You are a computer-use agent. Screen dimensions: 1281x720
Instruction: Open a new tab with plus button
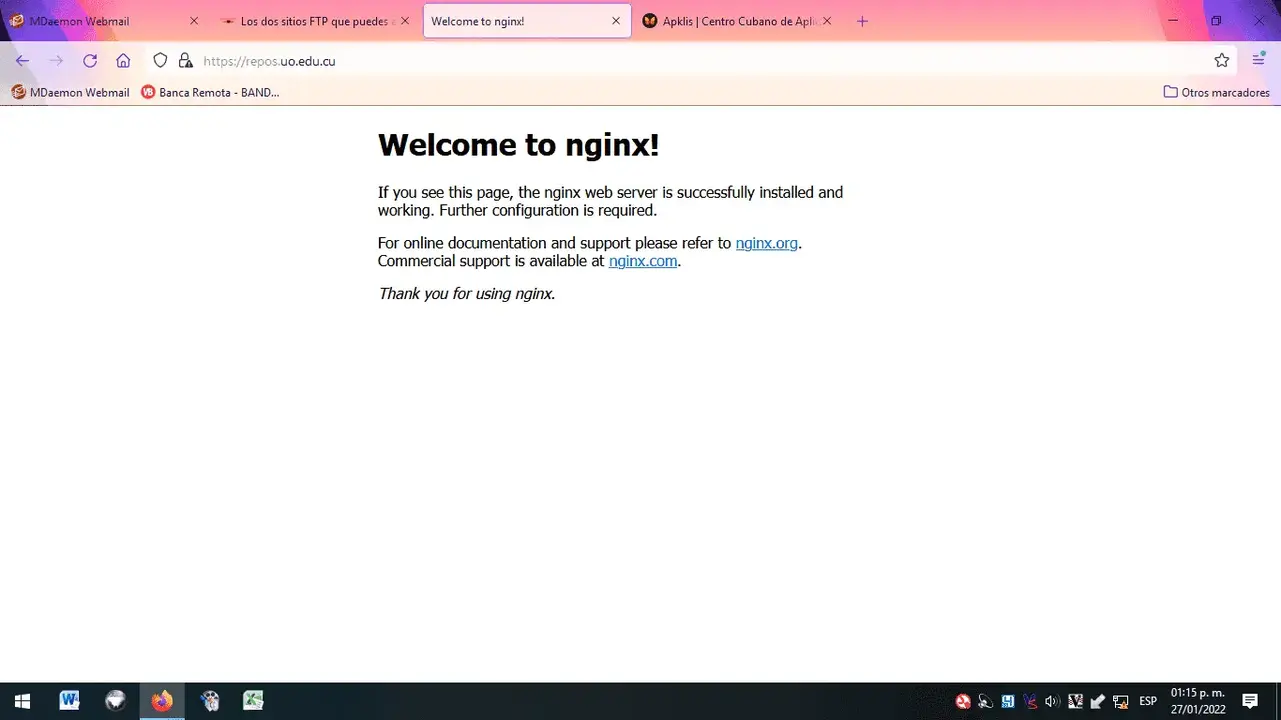click(862, 21)
